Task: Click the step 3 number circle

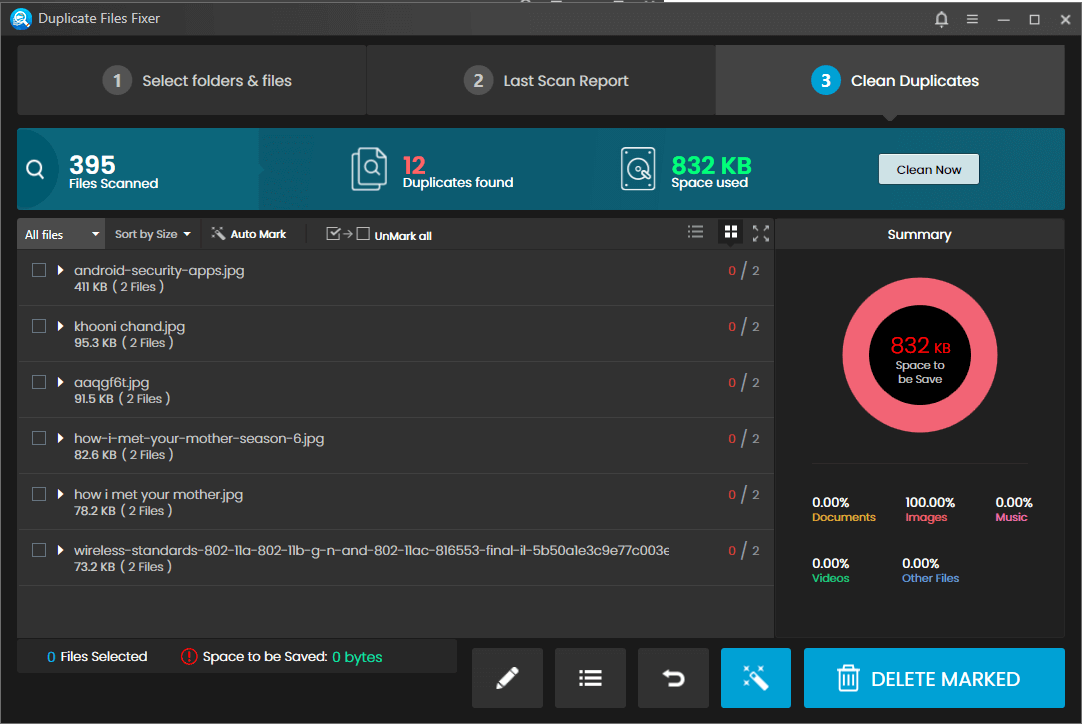Action: point(825,81)
